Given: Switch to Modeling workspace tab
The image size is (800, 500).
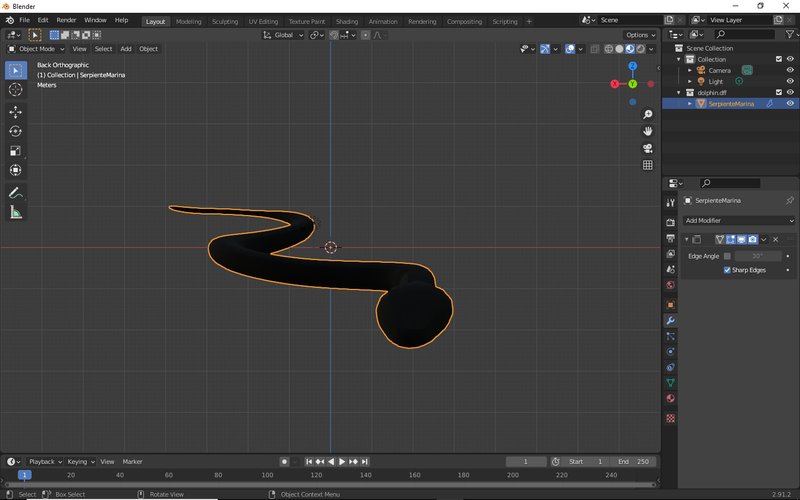Looking at the screenshot, I should [189, 21].
